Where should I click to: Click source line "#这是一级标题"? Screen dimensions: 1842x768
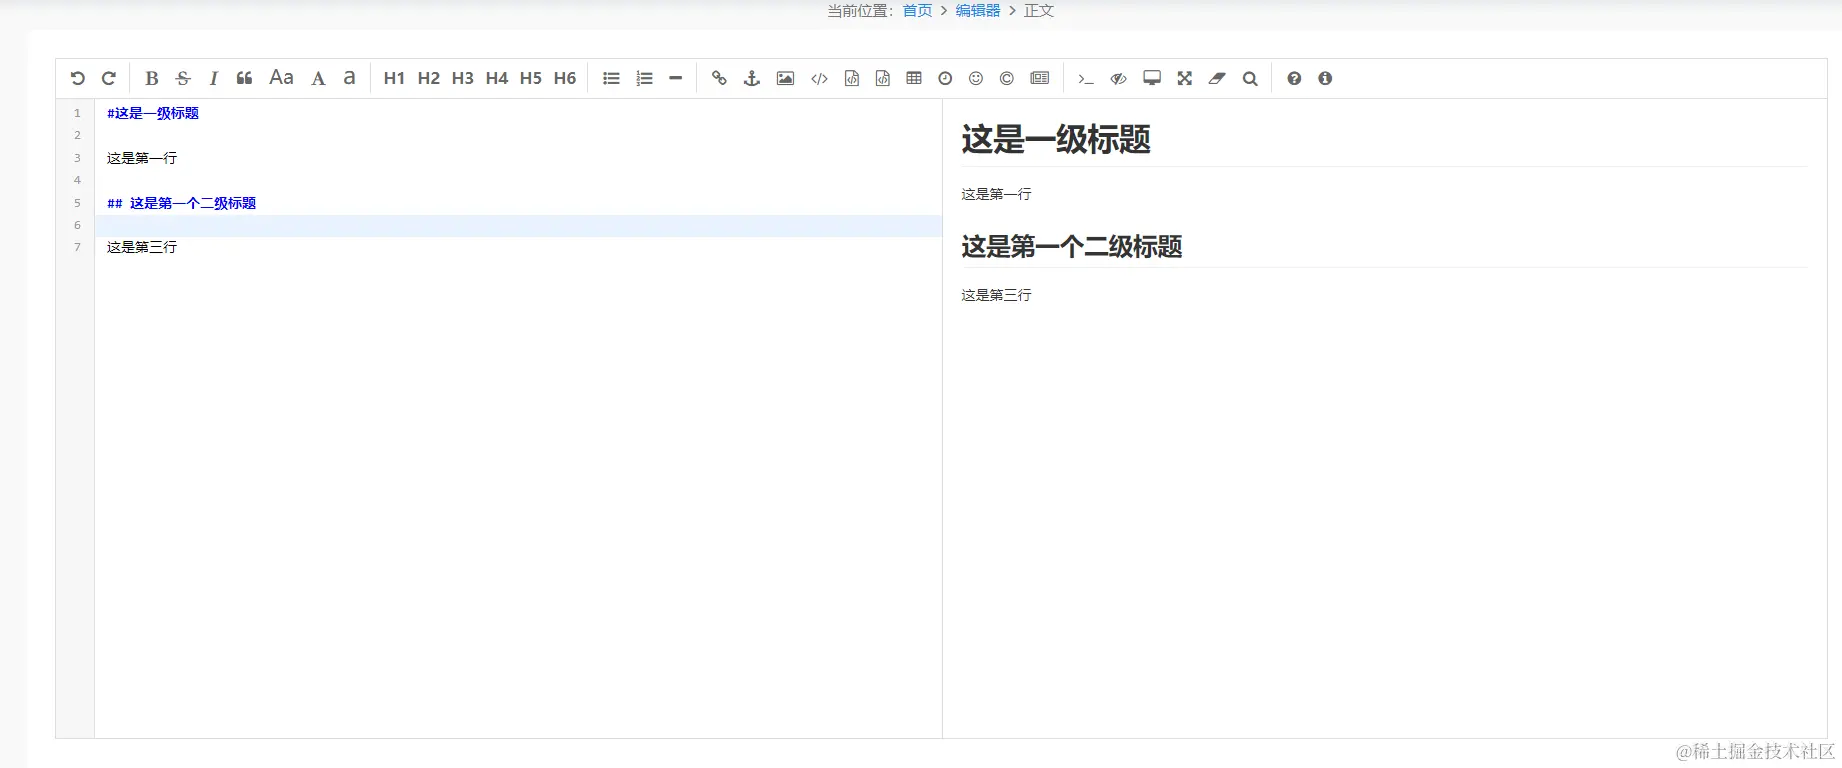153,113
